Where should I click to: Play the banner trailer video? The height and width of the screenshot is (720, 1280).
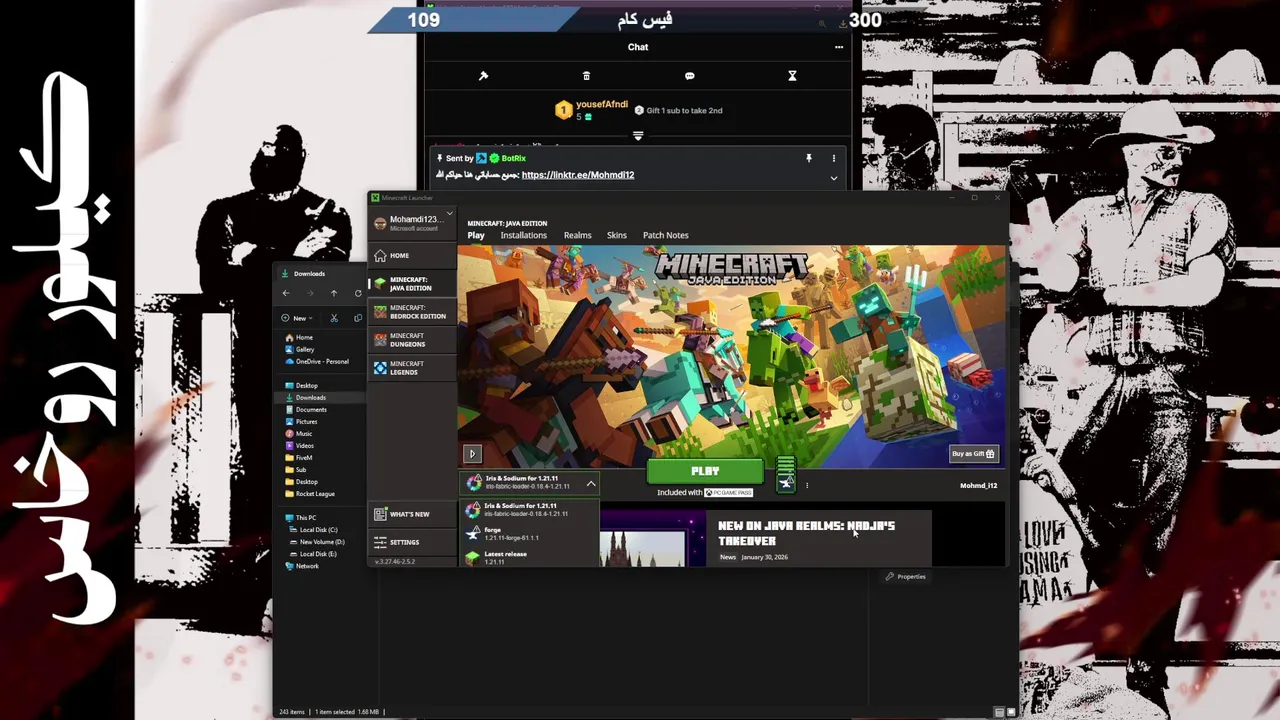[x=472, y=454]
